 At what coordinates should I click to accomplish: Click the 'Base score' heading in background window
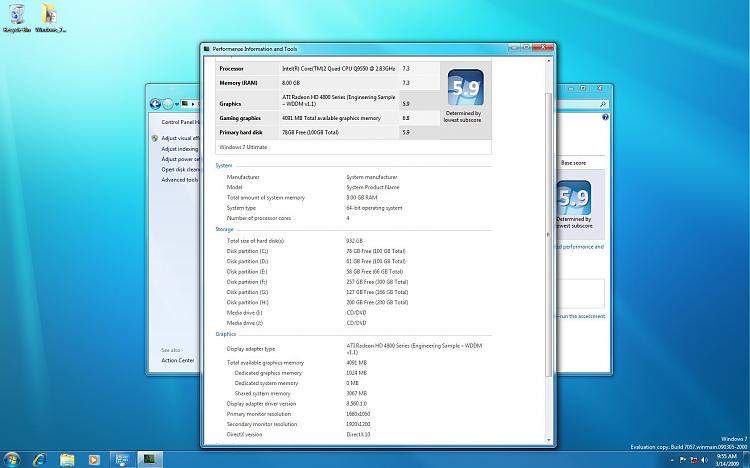pyautogui.click(x=573, y=163)
